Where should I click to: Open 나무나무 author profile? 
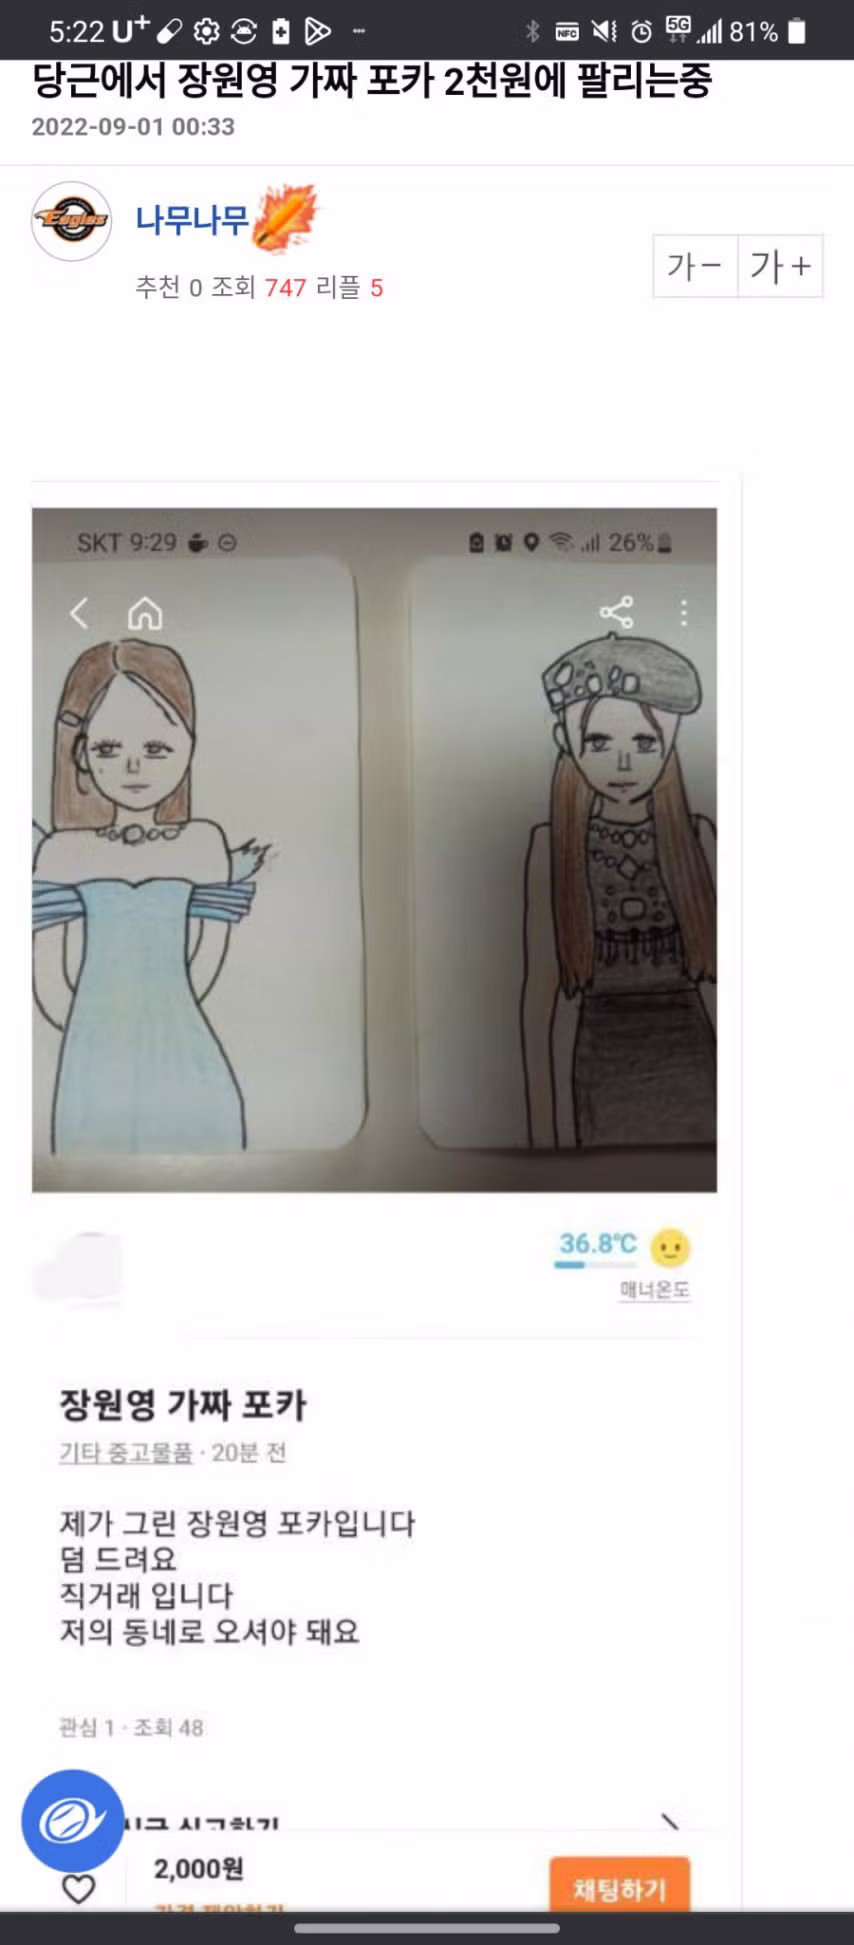pyautogui.click(x=192, y=219)
